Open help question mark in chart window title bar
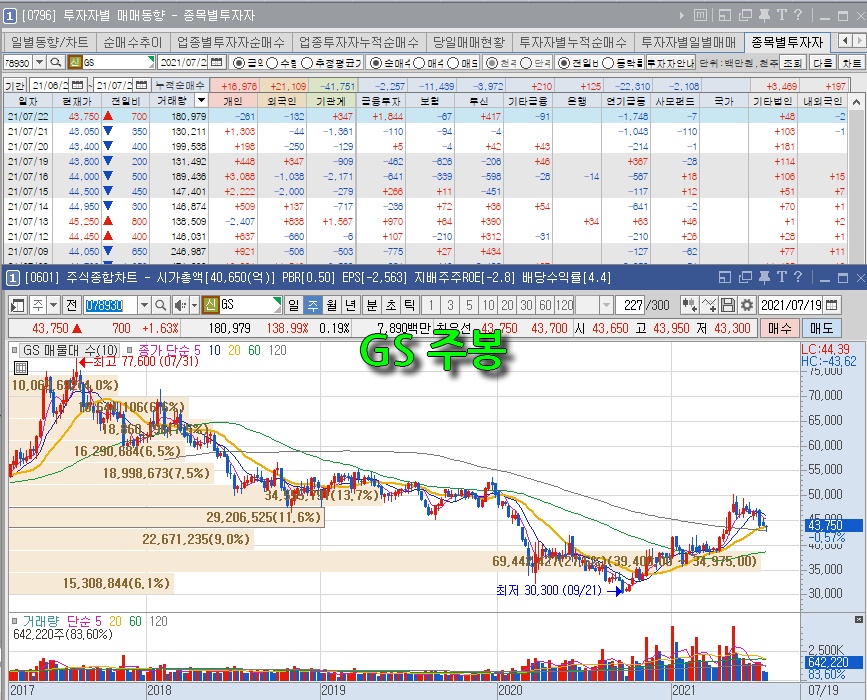867x700 pixels. (798, 278)
